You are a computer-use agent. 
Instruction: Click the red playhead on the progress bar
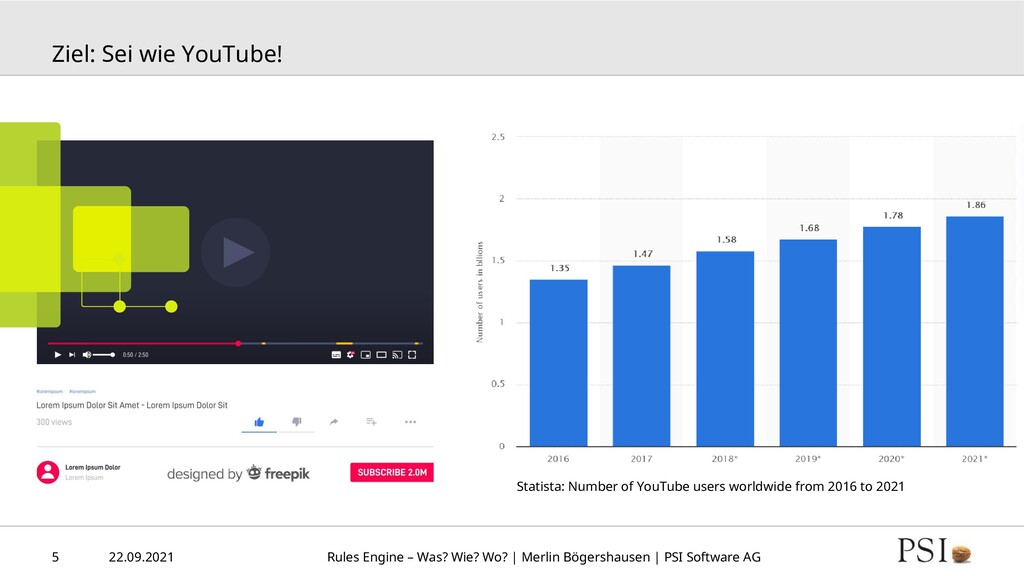pyautogui.click(x=238, y=343)
